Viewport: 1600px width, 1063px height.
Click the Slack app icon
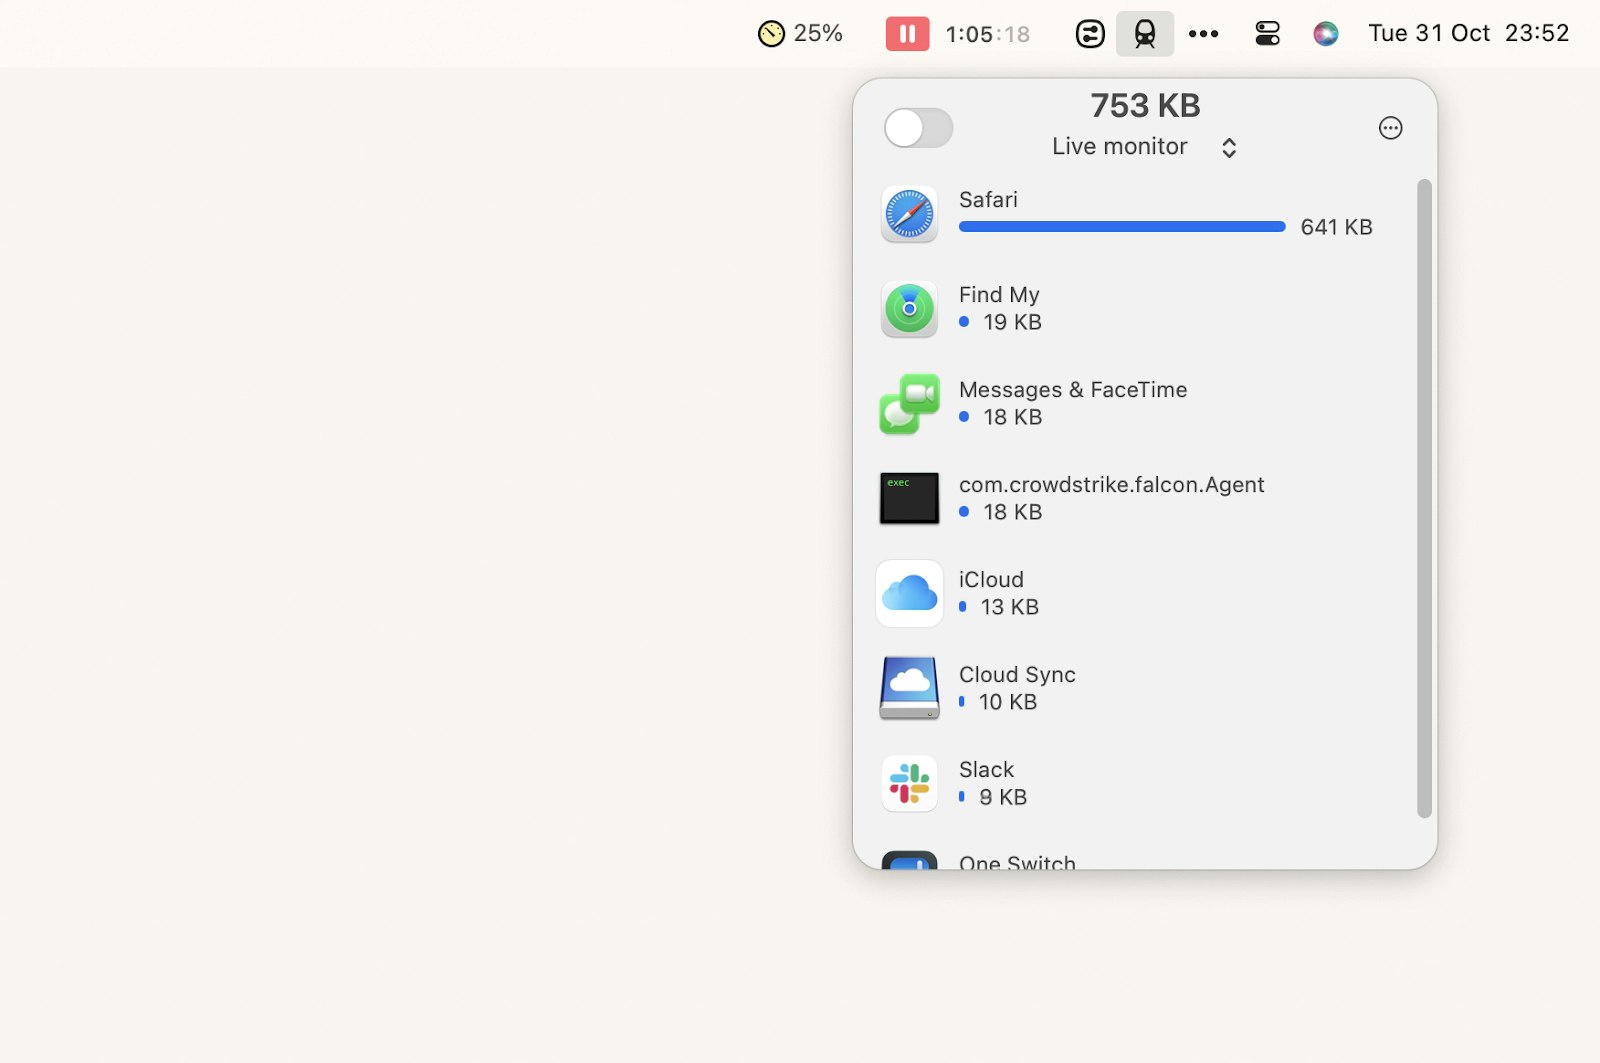[x=909, y=783]
